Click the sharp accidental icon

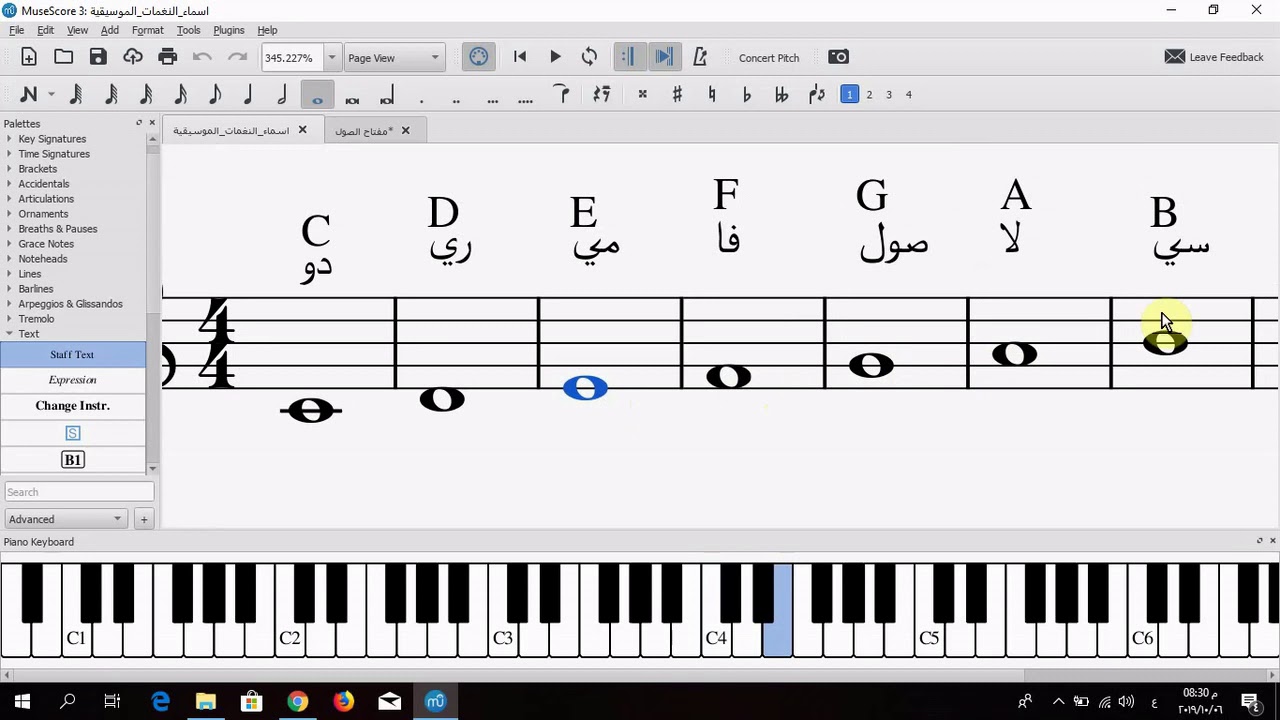click(x=677, y=95)
